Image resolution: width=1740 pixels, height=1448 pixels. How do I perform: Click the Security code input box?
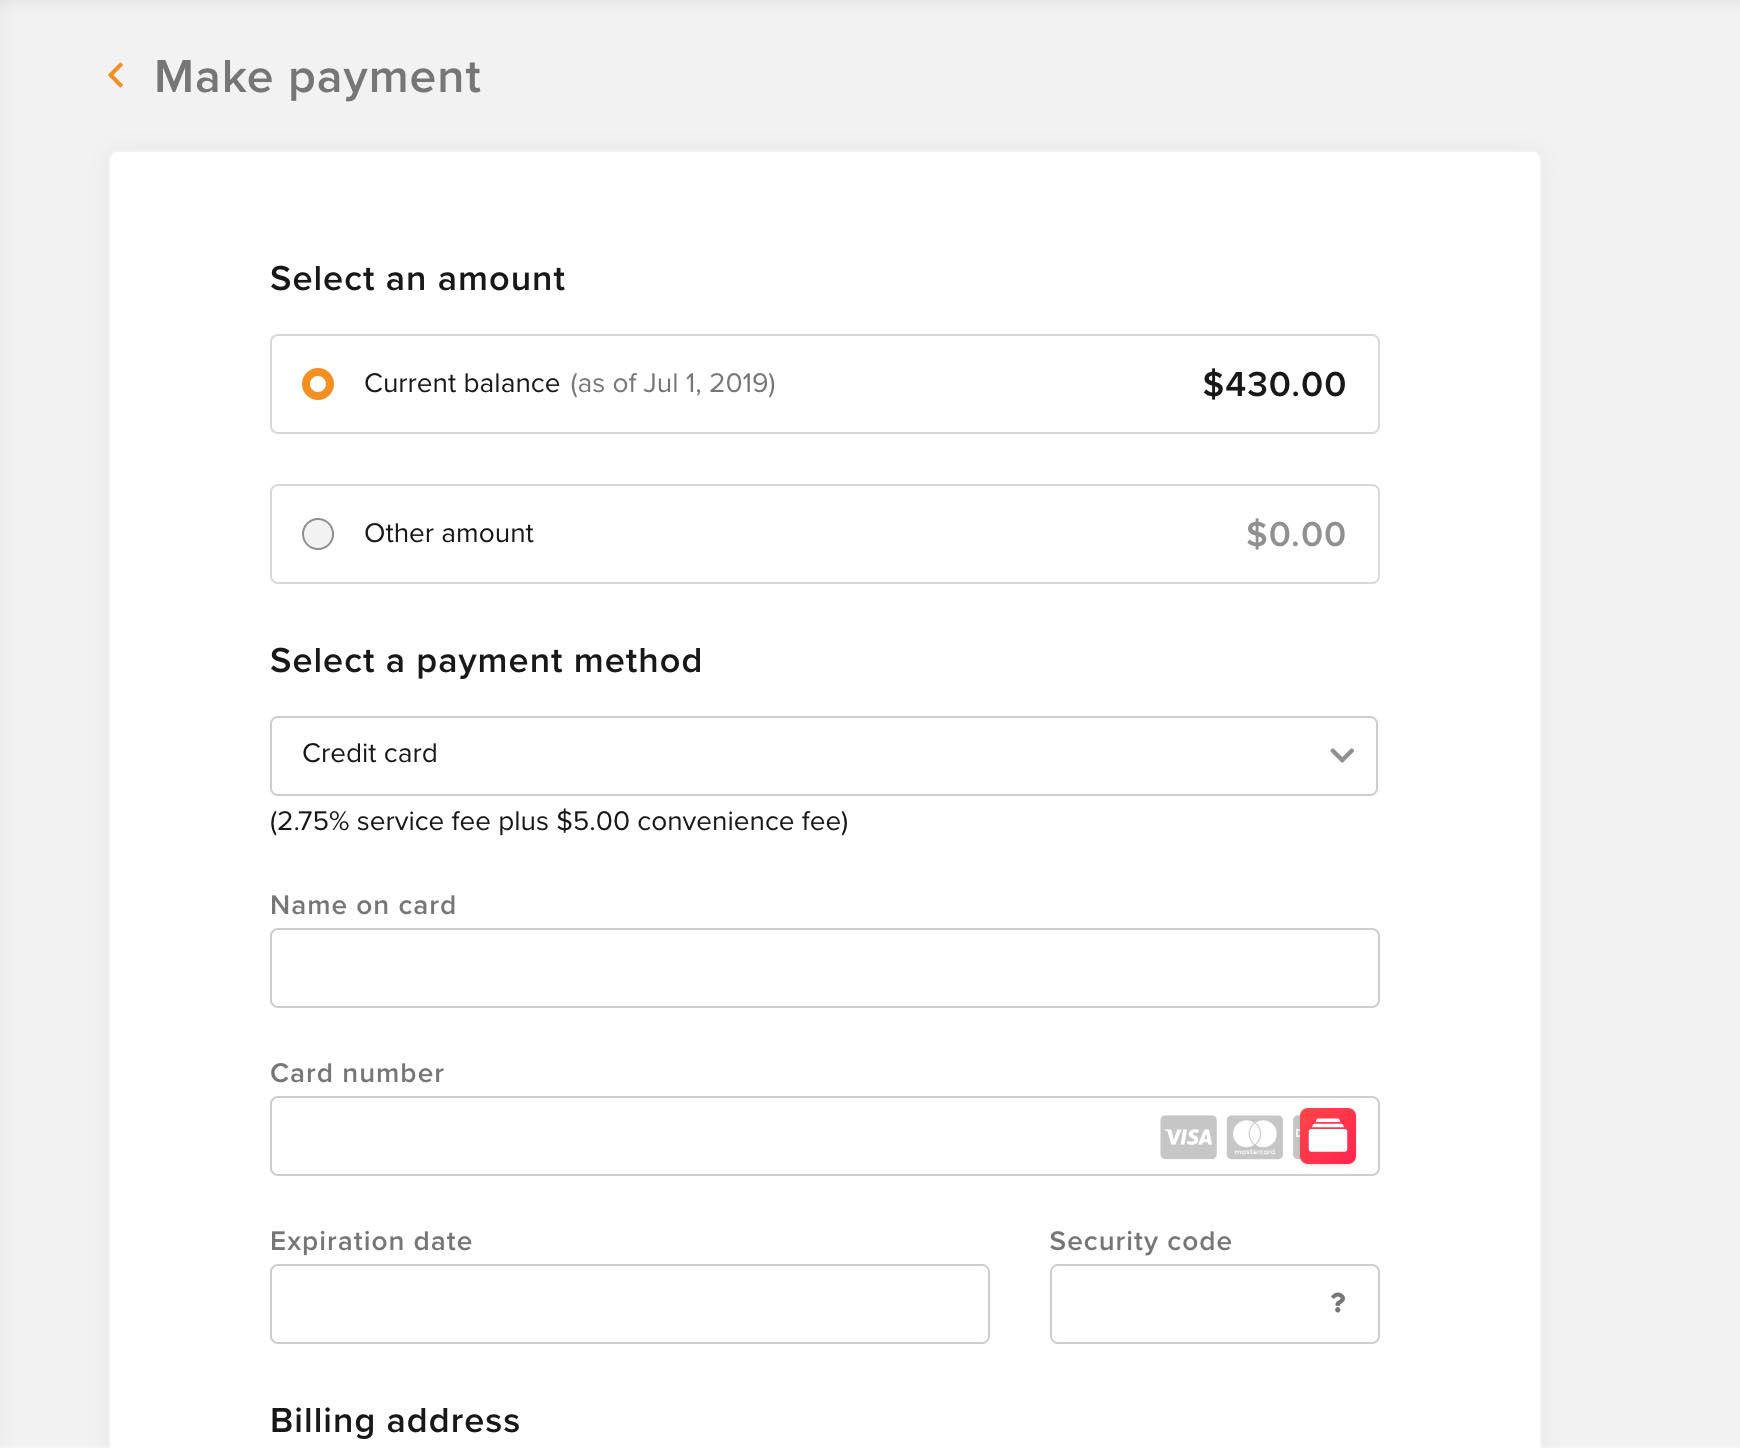point(1215,1304)
